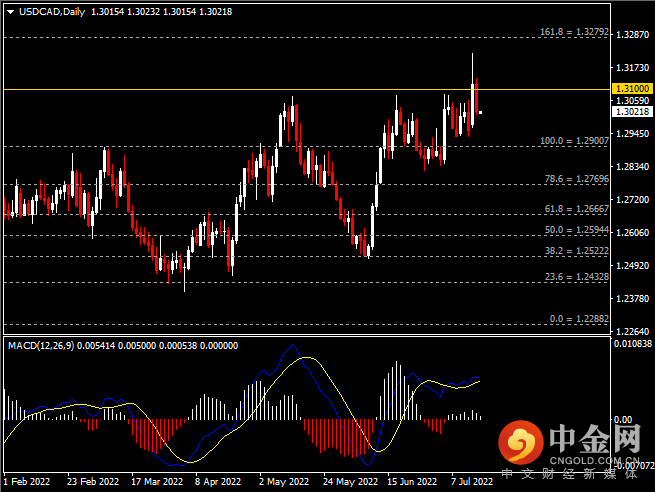655x492 pixels.
Task: Click the 8 Apr 2022 date label
Action: [x=218, y=482]
